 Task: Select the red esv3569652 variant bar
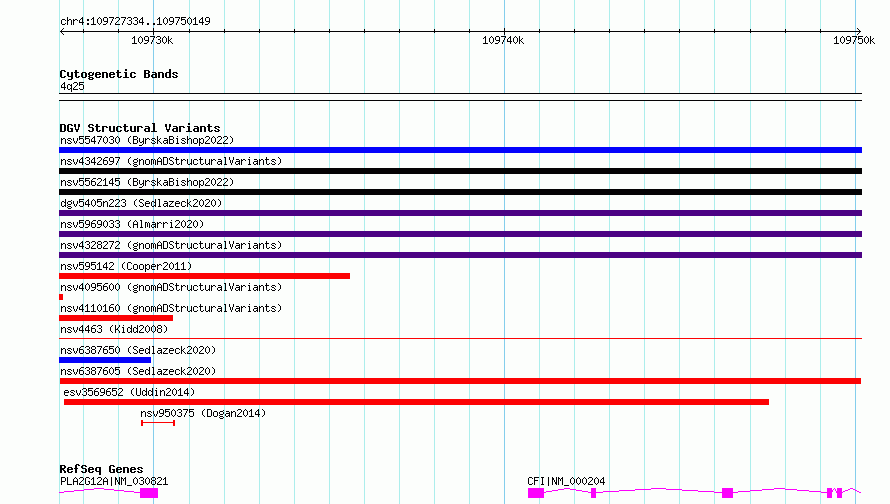[x=417, y=402]
